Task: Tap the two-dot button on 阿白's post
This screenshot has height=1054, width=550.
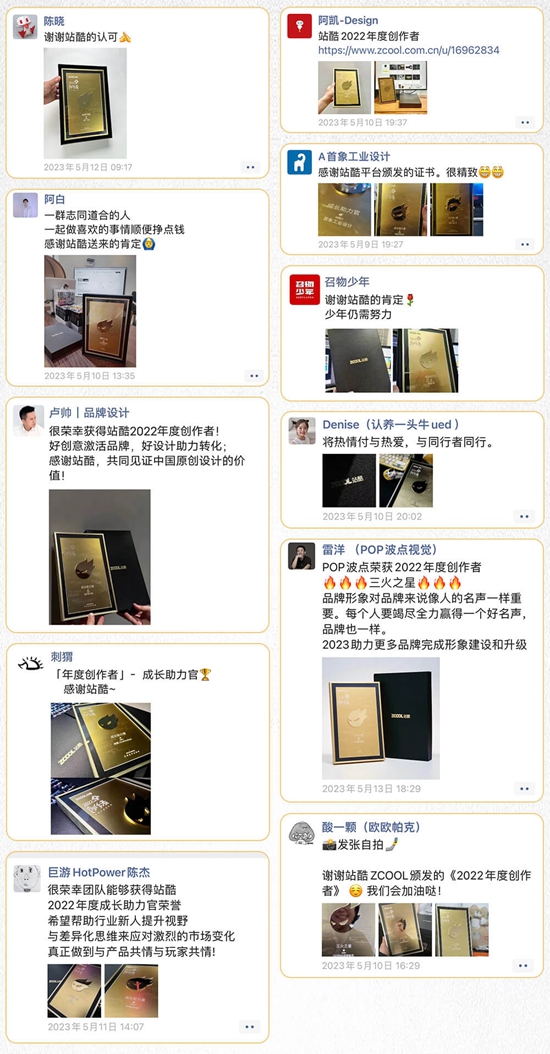Action: 254,376
